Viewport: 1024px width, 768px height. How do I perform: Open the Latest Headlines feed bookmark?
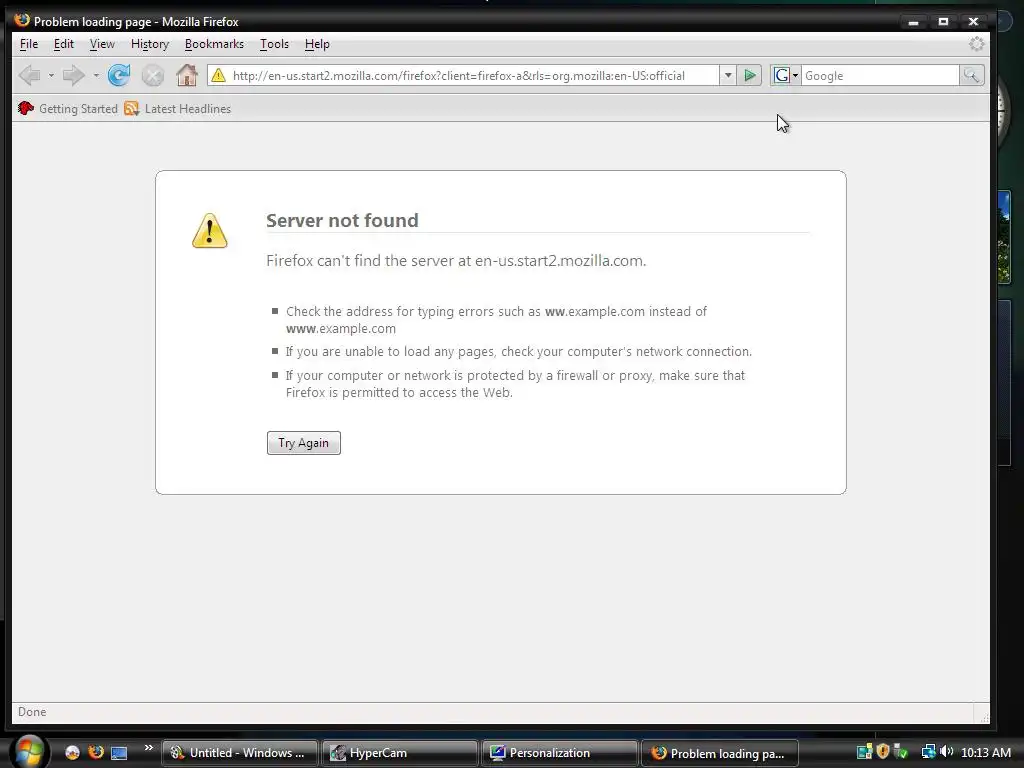pyautogui.click(x=178, y=108)
